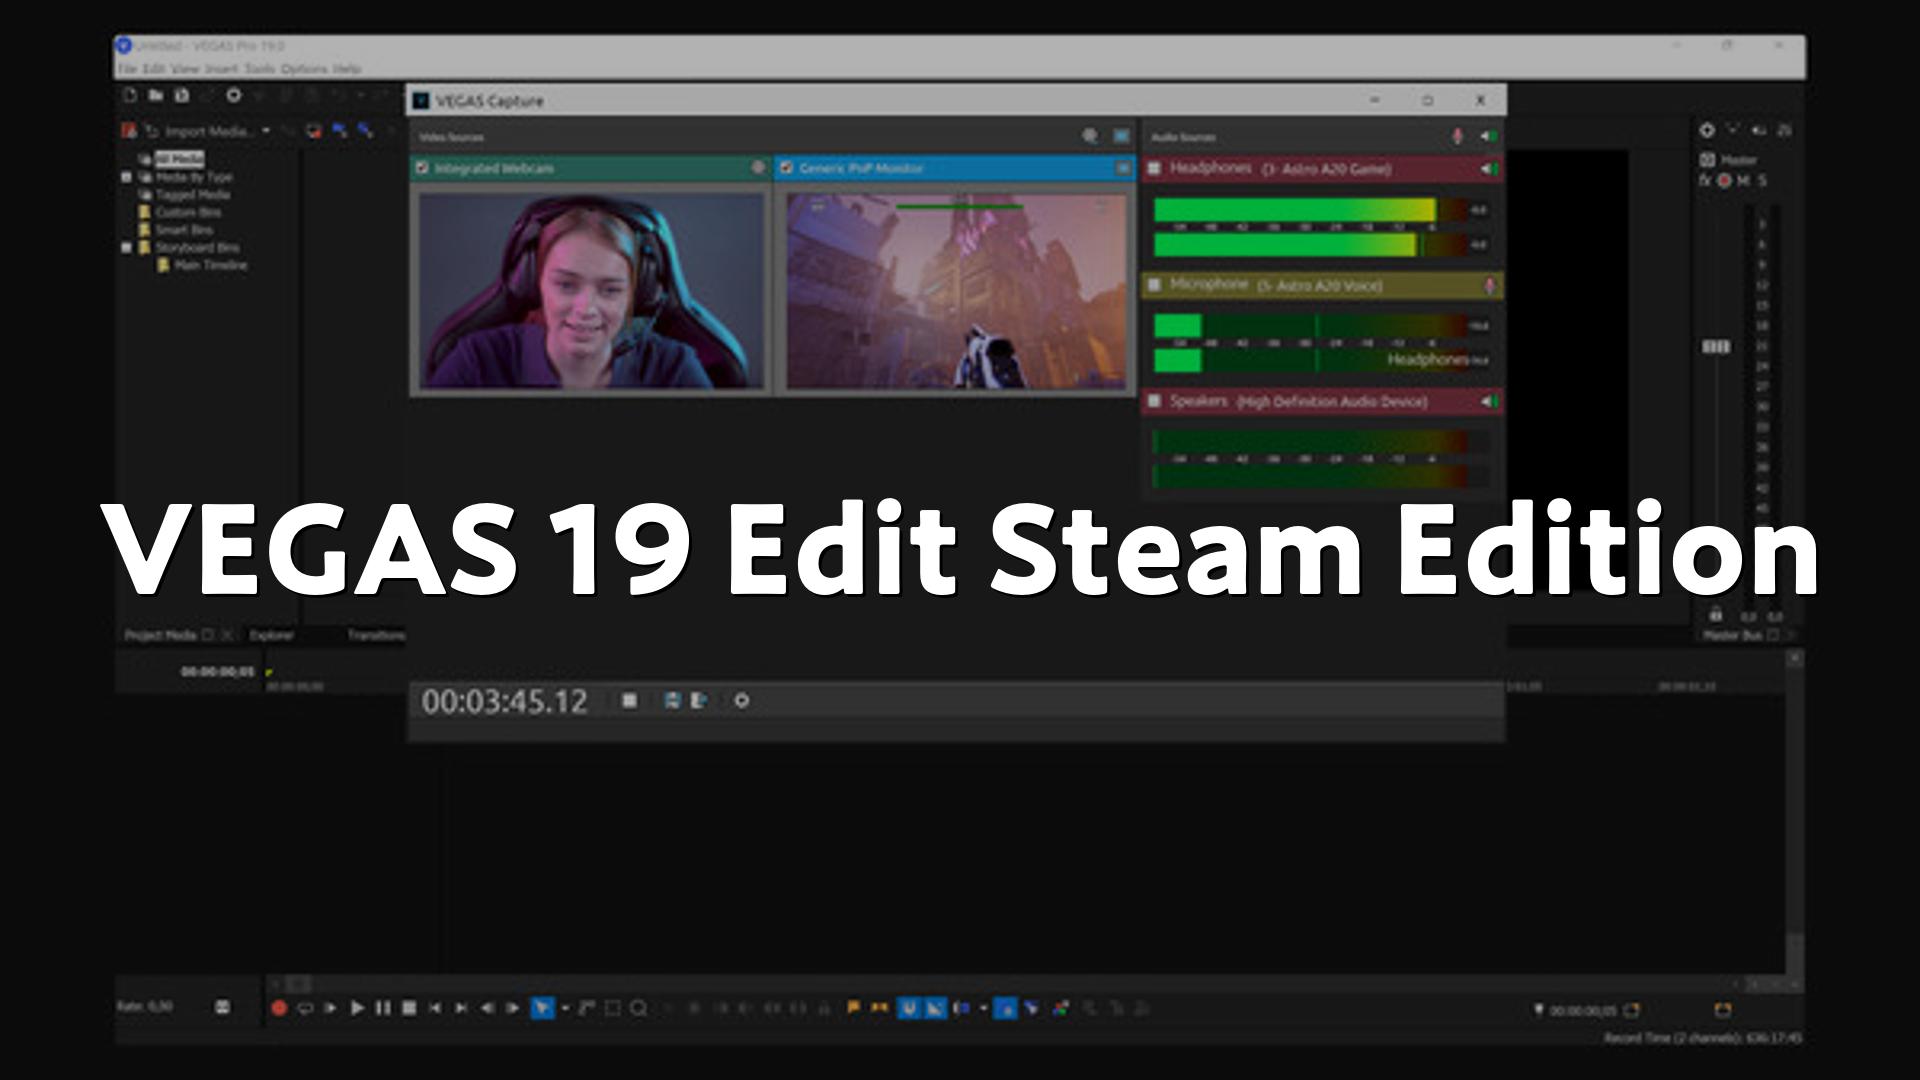
Task: Enable the Speakers audio source checkbox
Action: pos(1154,401)
